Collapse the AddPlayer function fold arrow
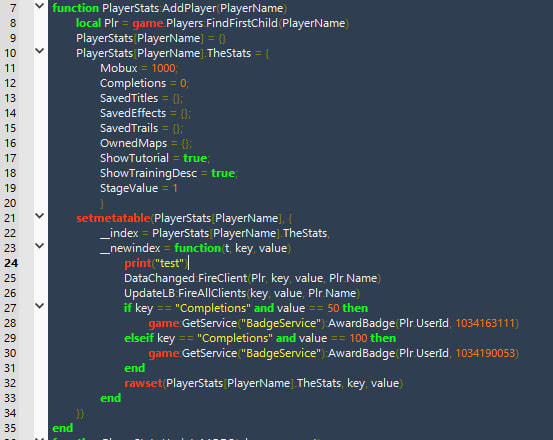553x440 pixels. point(40,6)
